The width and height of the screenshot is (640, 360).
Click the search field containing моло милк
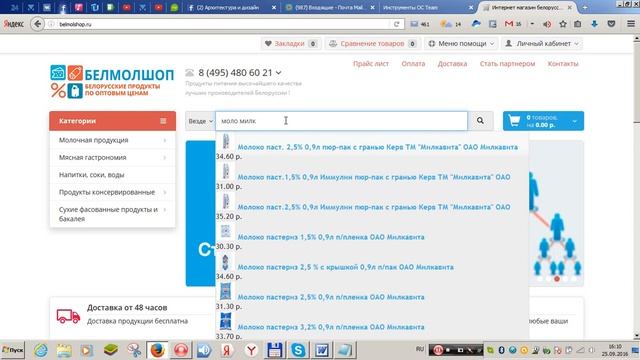coord(342,121)
